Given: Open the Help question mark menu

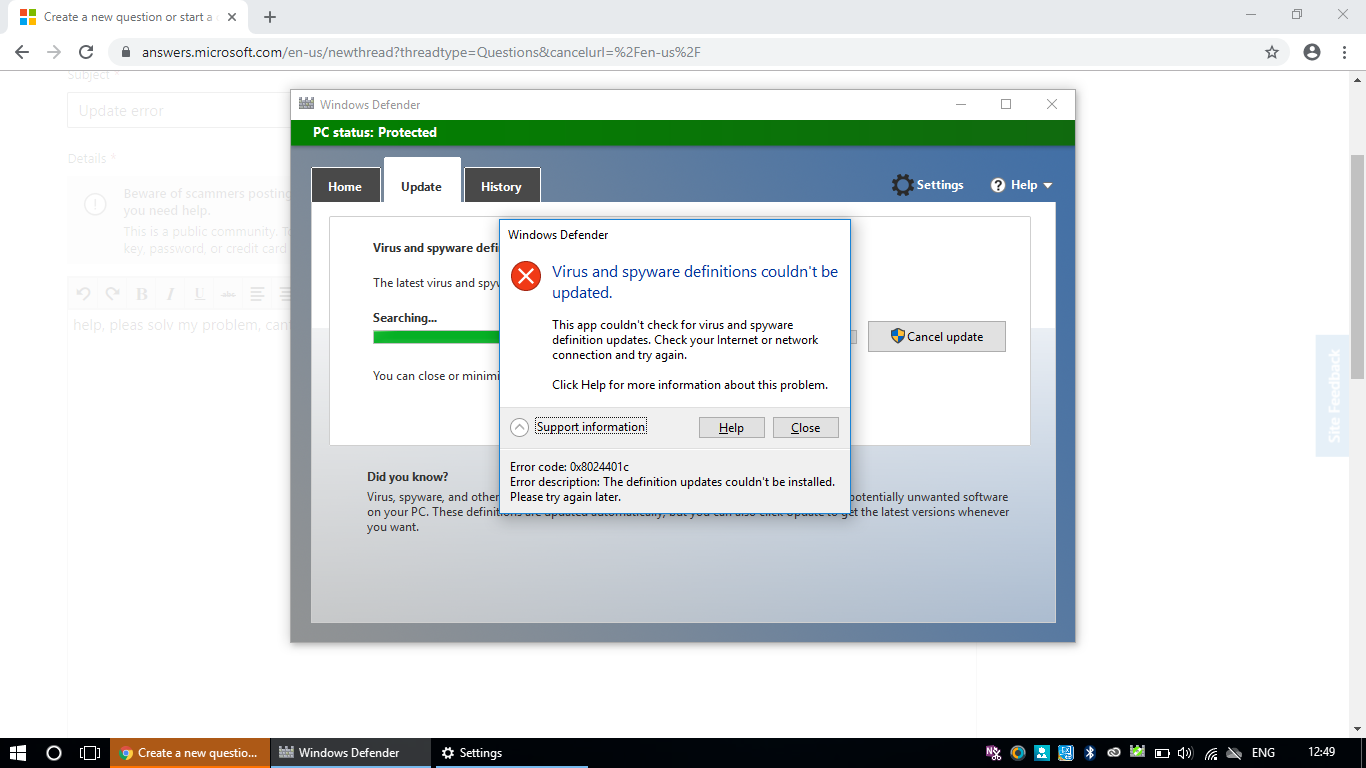Looking at the screenshot, I should point(1021,185).
